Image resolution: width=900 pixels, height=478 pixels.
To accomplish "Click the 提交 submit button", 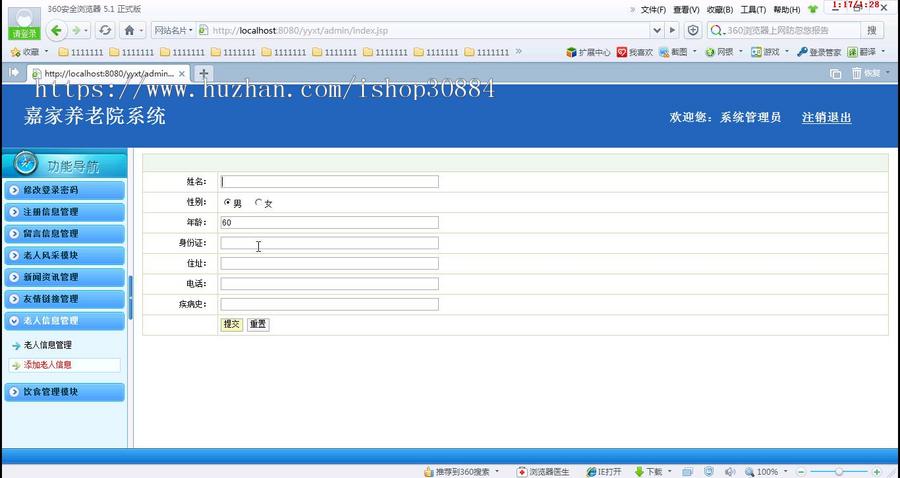I will 232,324.
